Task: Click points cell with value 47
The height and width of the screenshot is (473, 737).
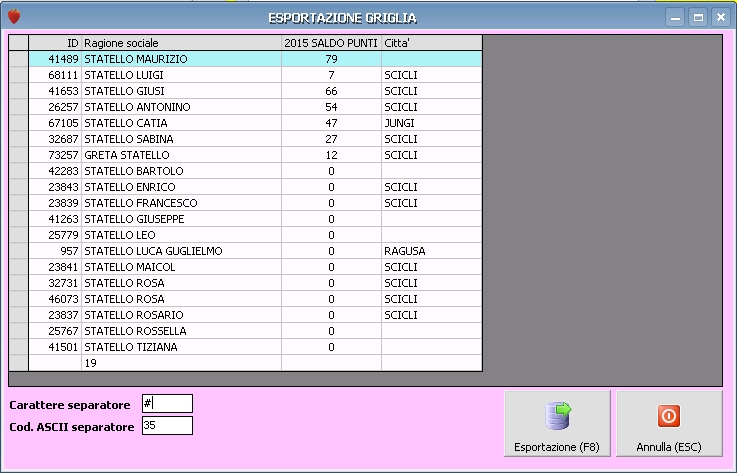Action: click(331, 123)
